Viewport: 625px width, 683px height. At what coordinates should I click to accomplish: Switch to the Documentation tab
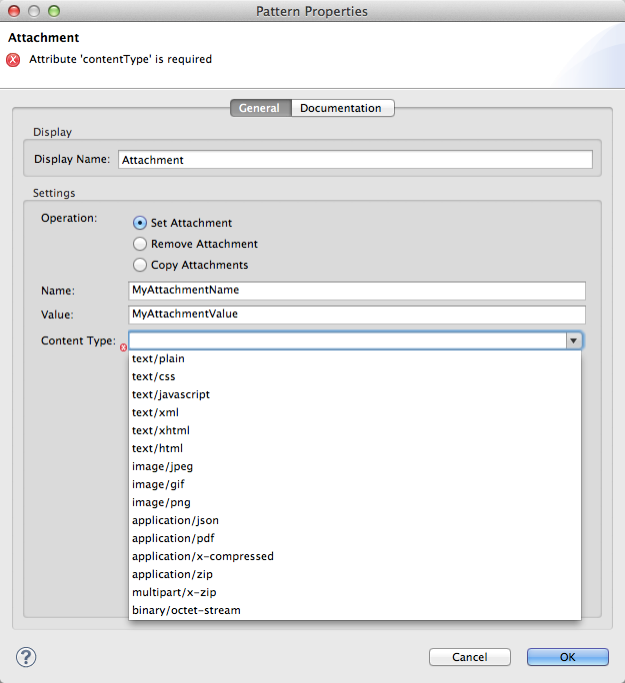point(341,108)
